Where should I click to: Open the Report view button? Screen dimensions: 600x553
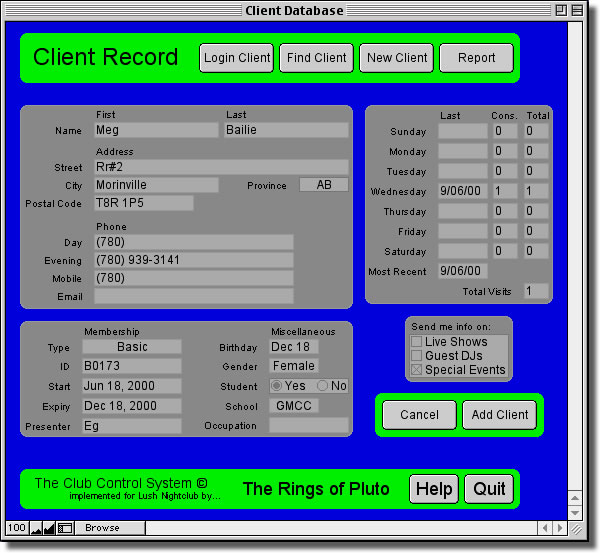tap(476, 58)
